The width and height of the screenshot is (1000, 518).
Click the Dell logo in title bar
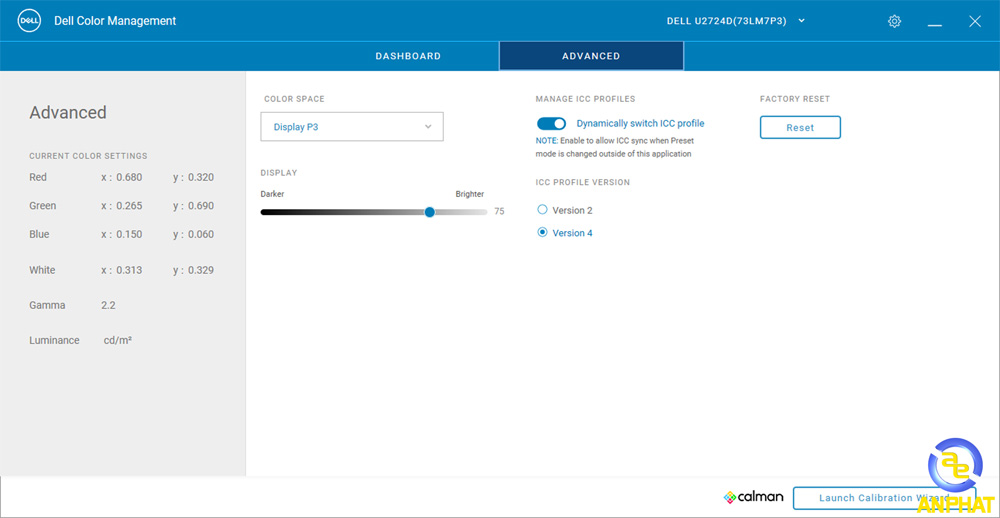[x=30, y=21]
